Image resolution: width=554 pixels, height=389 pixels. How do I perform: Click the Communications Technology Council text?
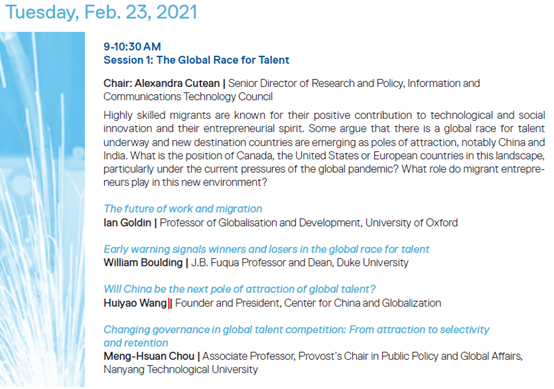[x=188, y=96]
